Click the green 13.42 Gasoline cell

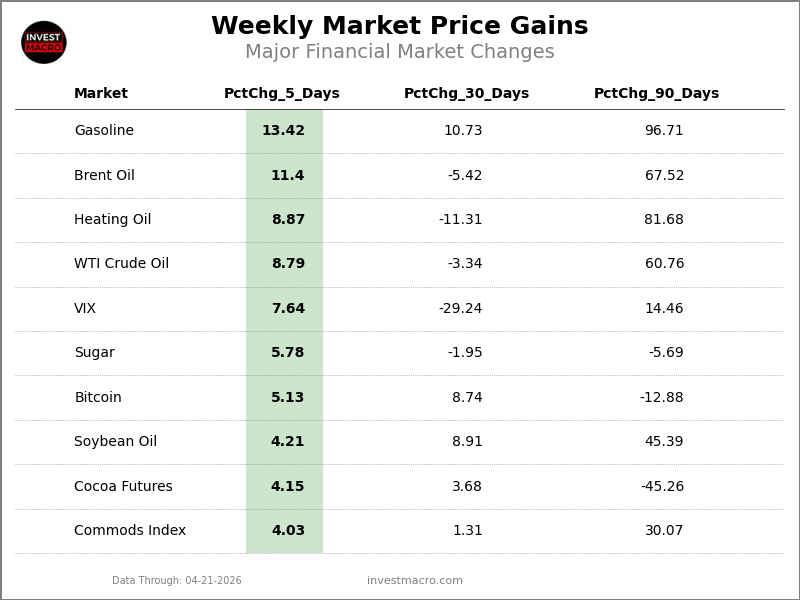(x=284, y=131)
